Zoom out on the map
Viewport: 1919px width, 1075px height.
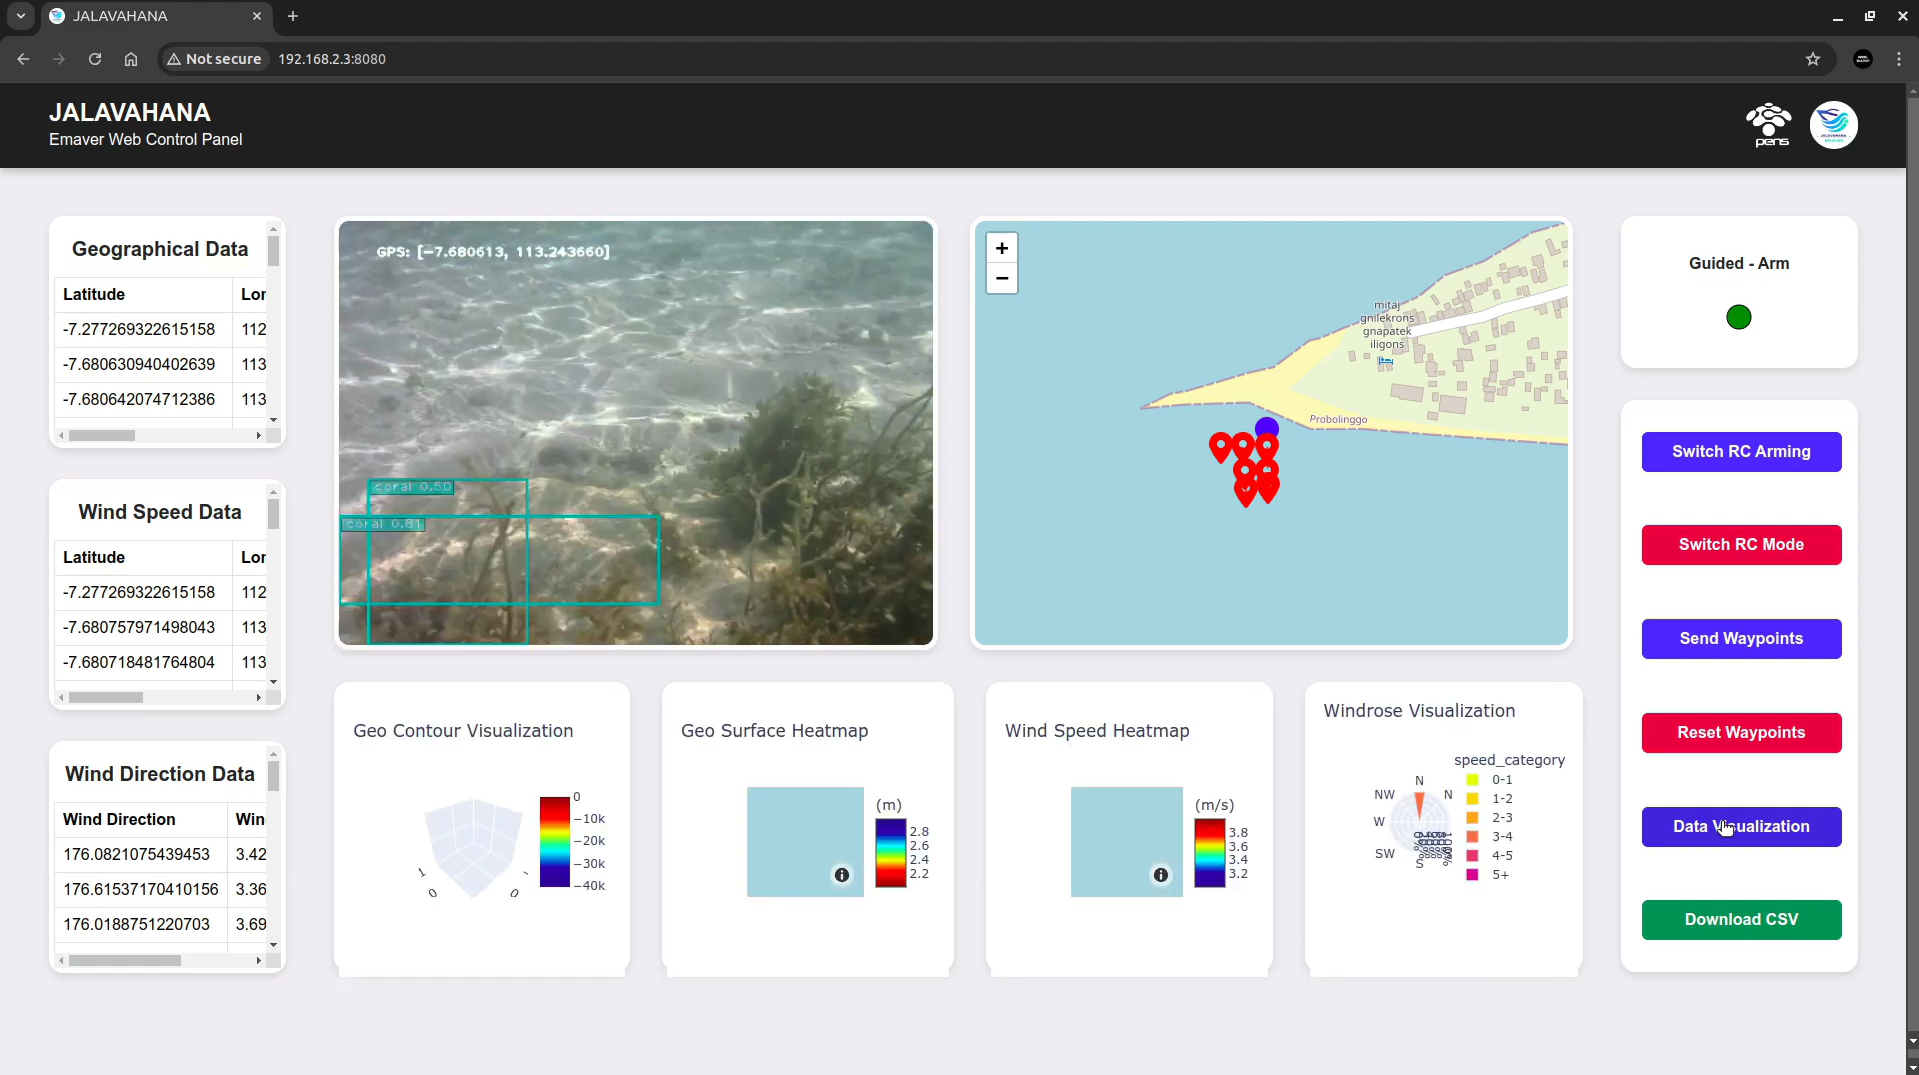[1001, 279]
